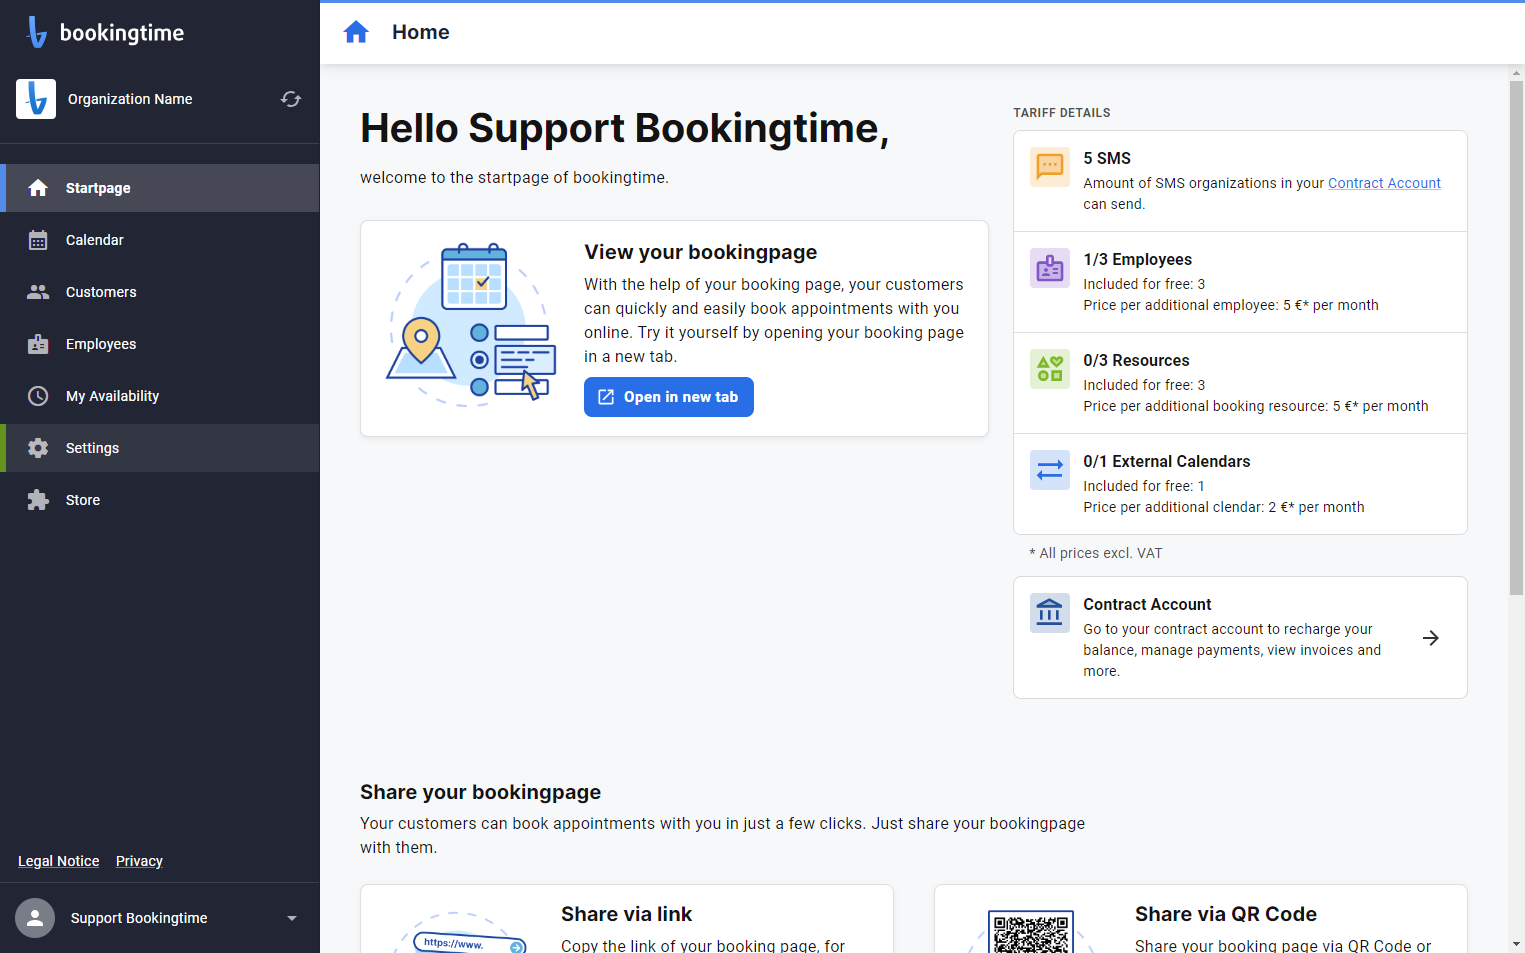Click the arrow on Contract Account card
This screenshot has height=953, width=1525.
(1431, 638)
